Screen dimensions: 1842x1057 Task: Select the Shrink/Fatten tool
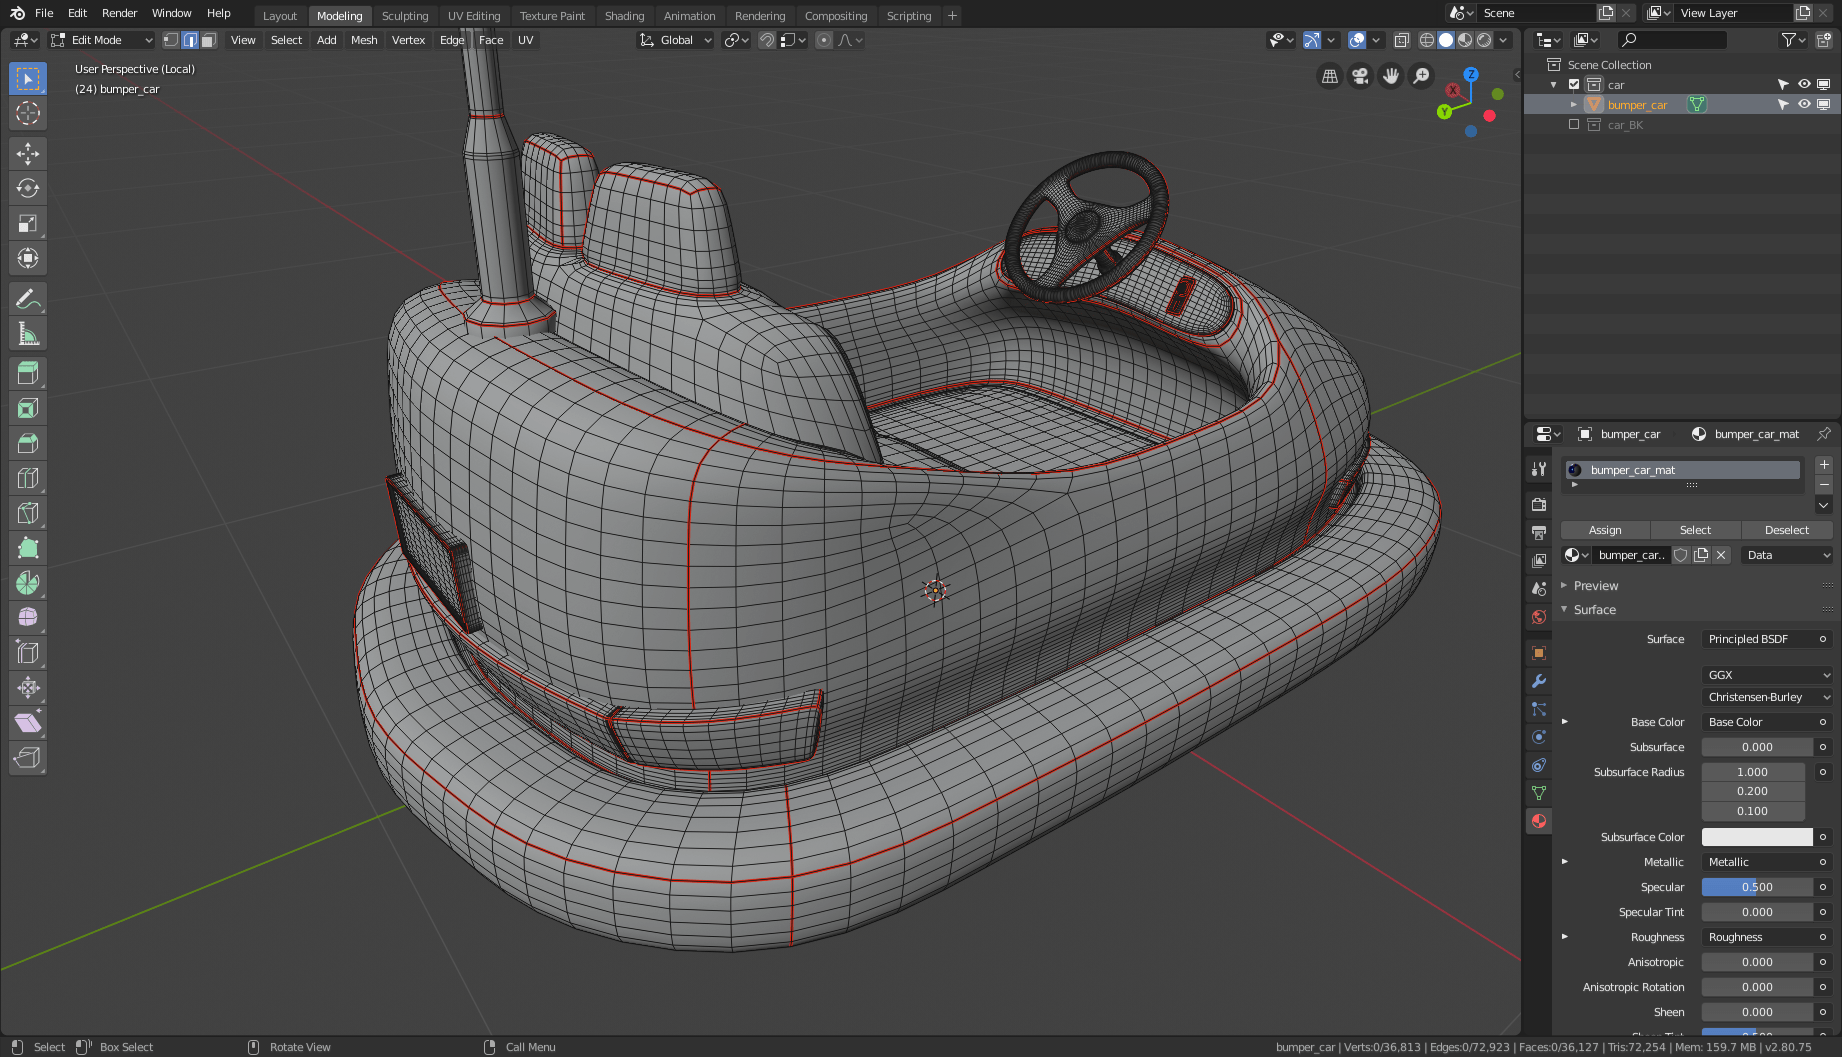pyautogui.click(x=28, y=688)
